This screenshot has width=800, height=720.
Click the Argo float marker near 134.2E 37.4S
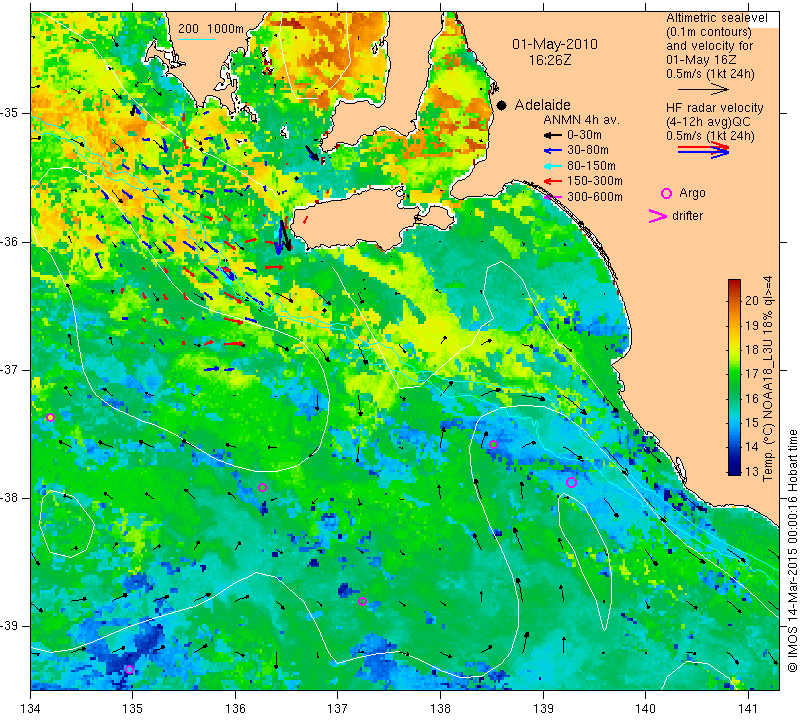pyautogui.click(x=50, y=417)
